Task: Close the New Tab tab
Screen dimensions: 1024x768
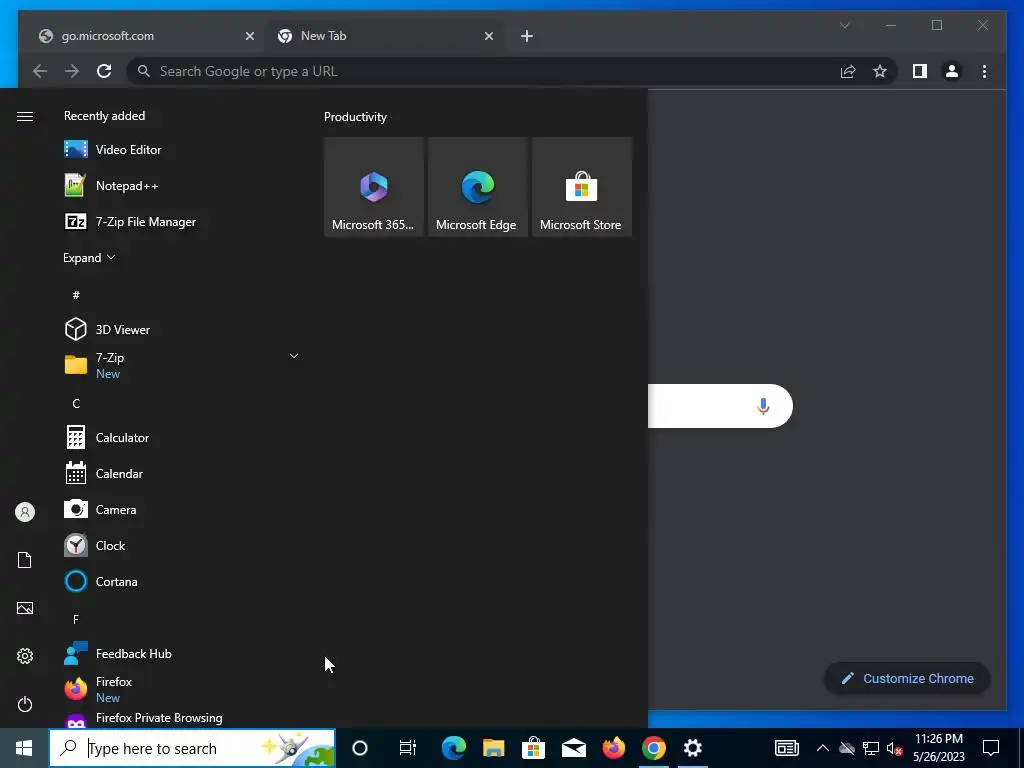Action: (x=488, y=36)
